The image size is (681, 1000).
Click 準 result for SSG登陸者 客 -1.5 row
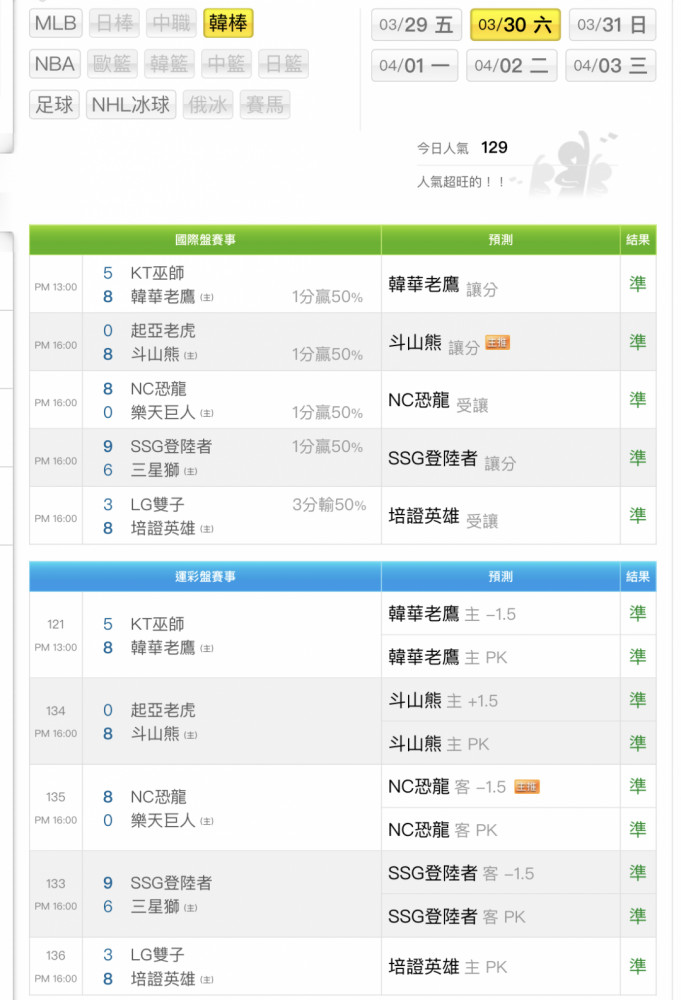pyautogui.click(x=638, y=872)
